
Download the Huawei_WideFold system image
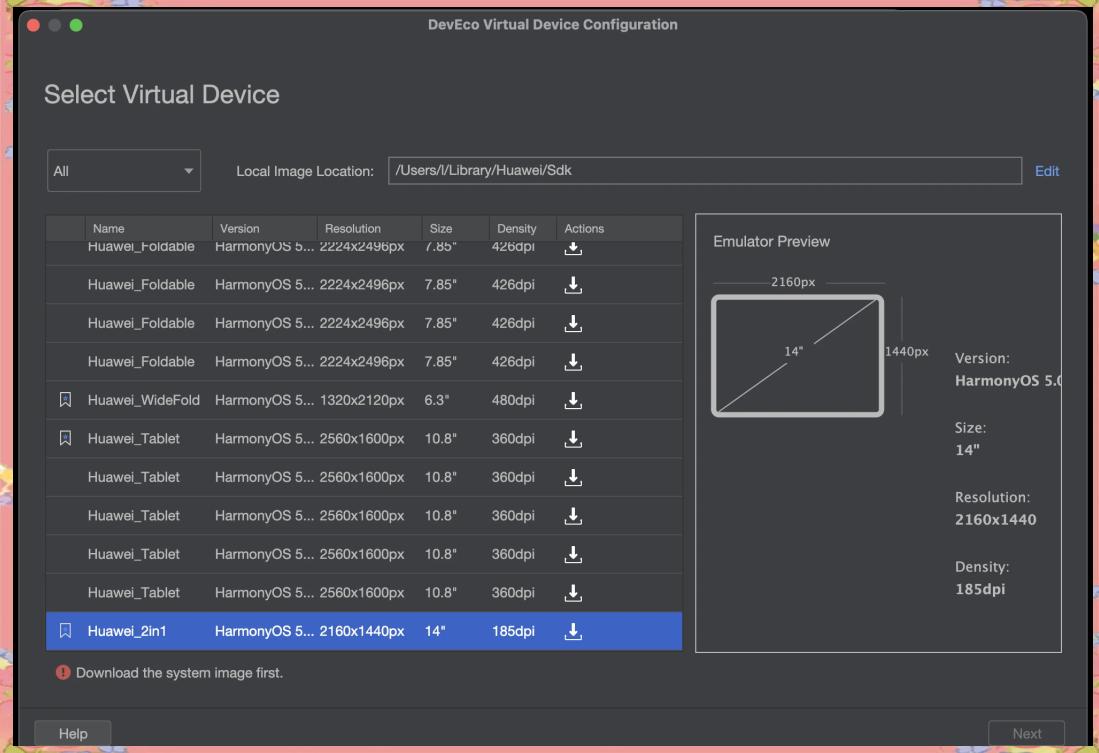pos(573,400)
